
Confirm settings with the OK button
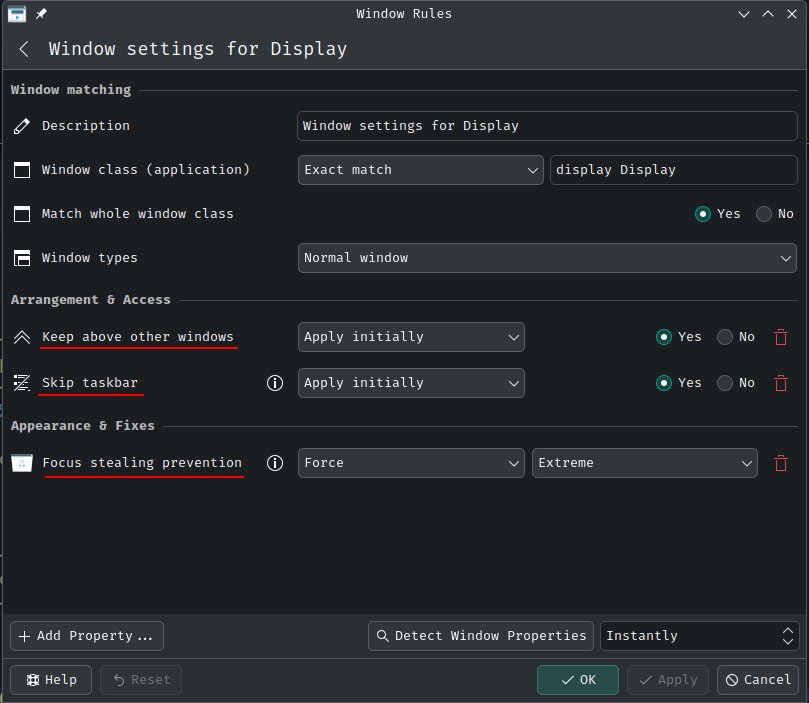578,680
